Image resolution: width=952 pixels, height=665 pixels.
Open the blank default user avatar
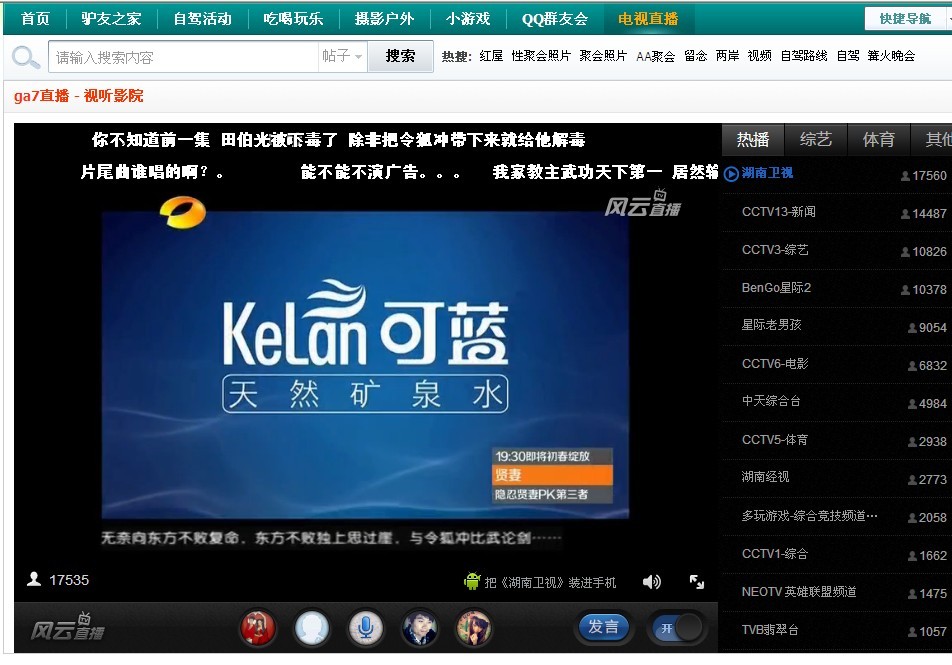tap(311, 627)
